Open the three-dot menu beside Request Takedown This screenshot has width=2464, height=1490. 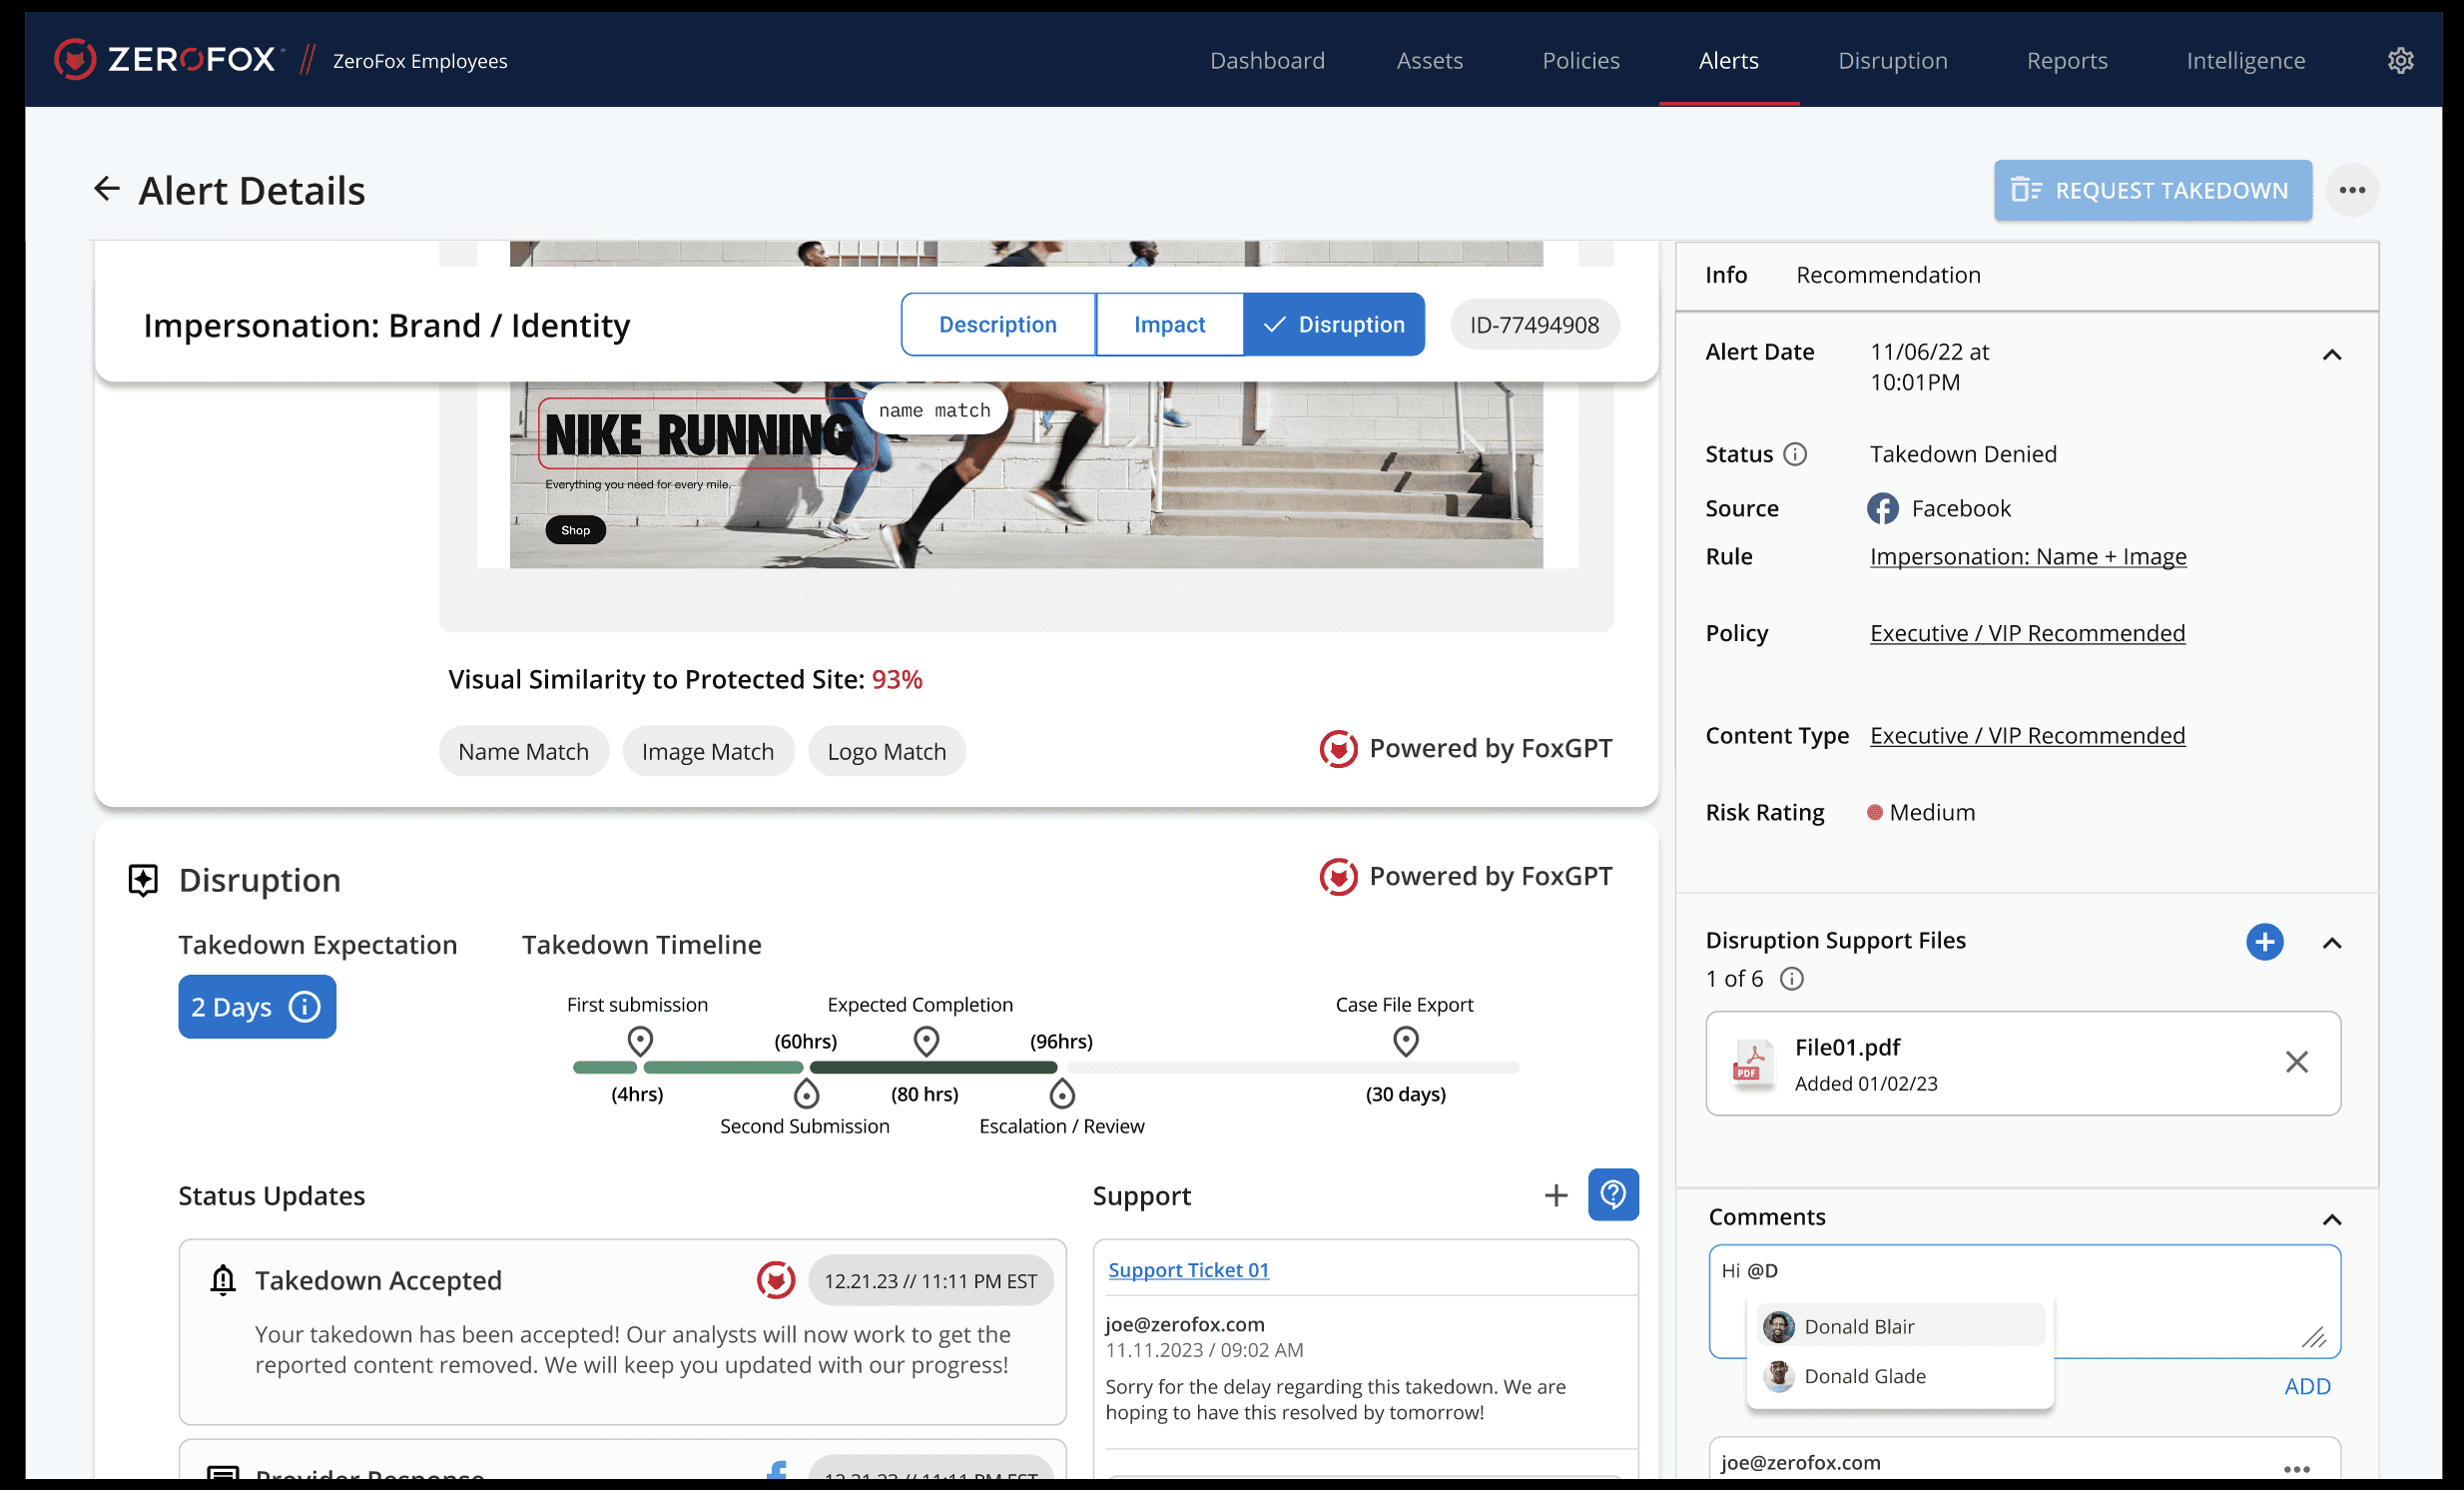[x=2351, y=190]
